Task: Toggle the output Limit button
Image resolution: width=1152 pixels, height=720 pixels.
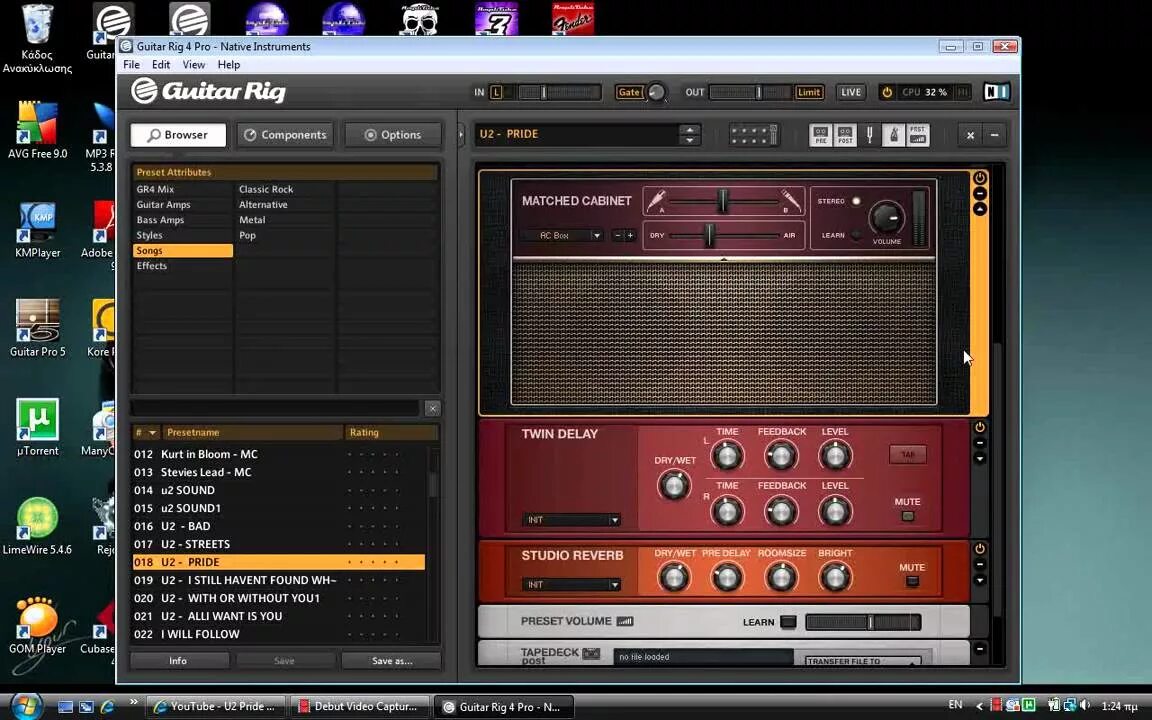Action: pos(809,92)
